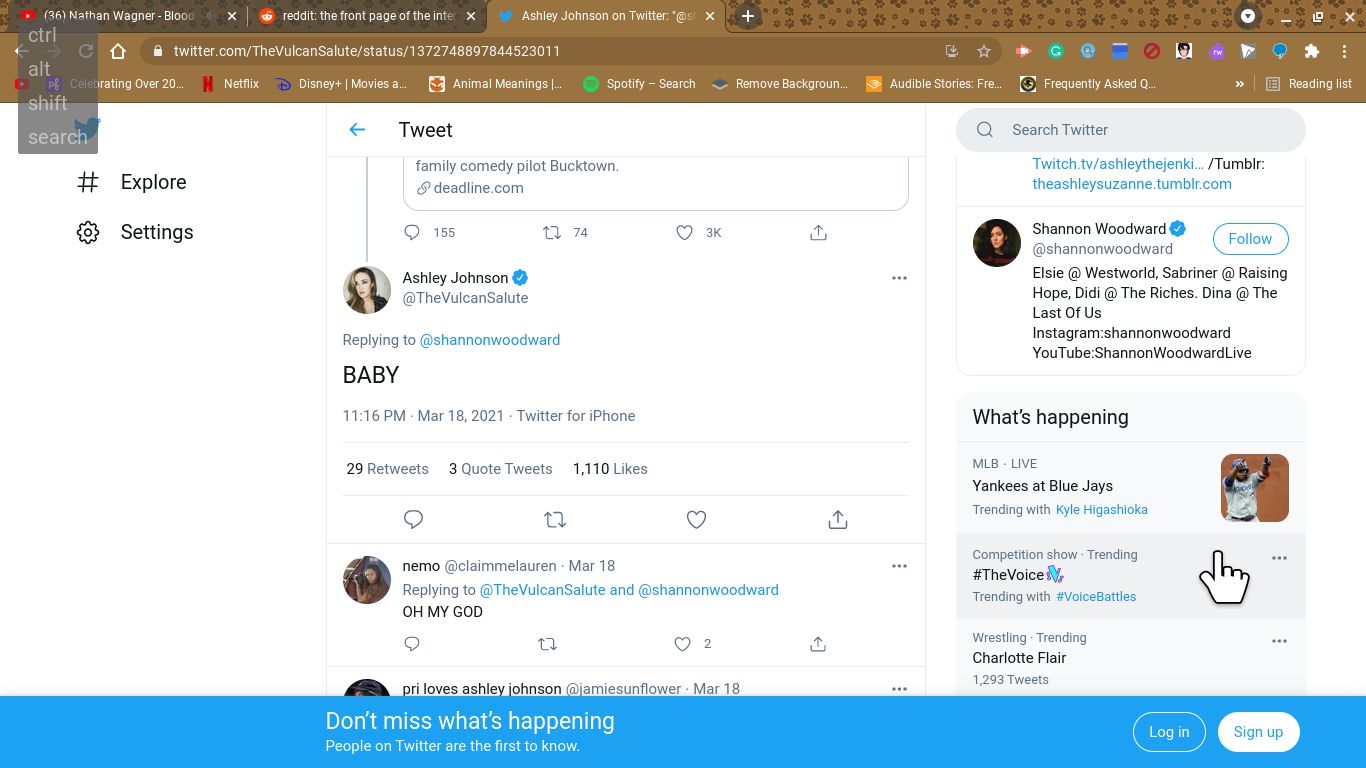Open more options for #TheVoice trend

point(1279,558)
